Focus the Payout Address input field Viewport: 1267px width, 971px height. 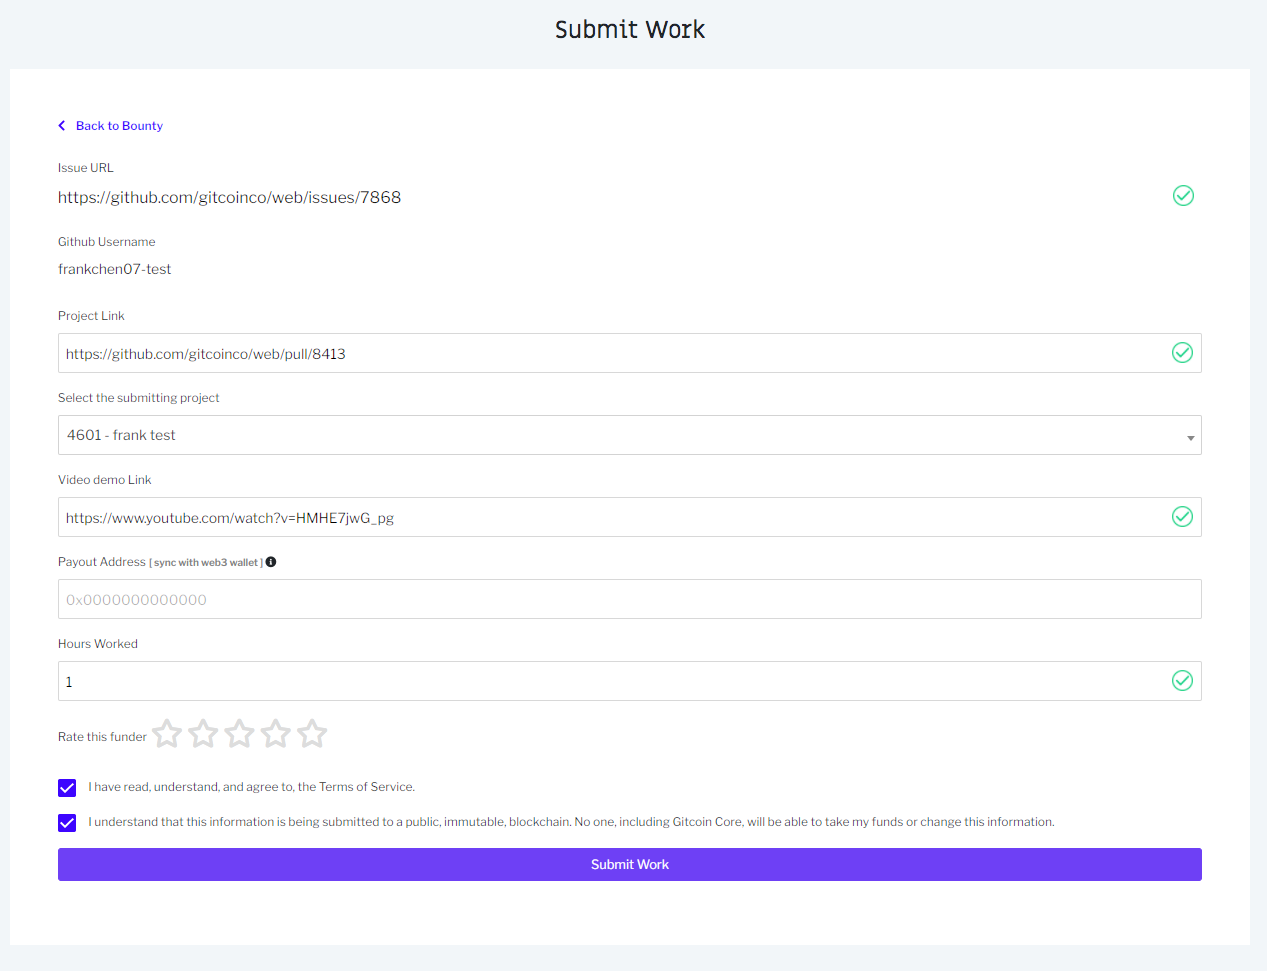pos(630,599)
